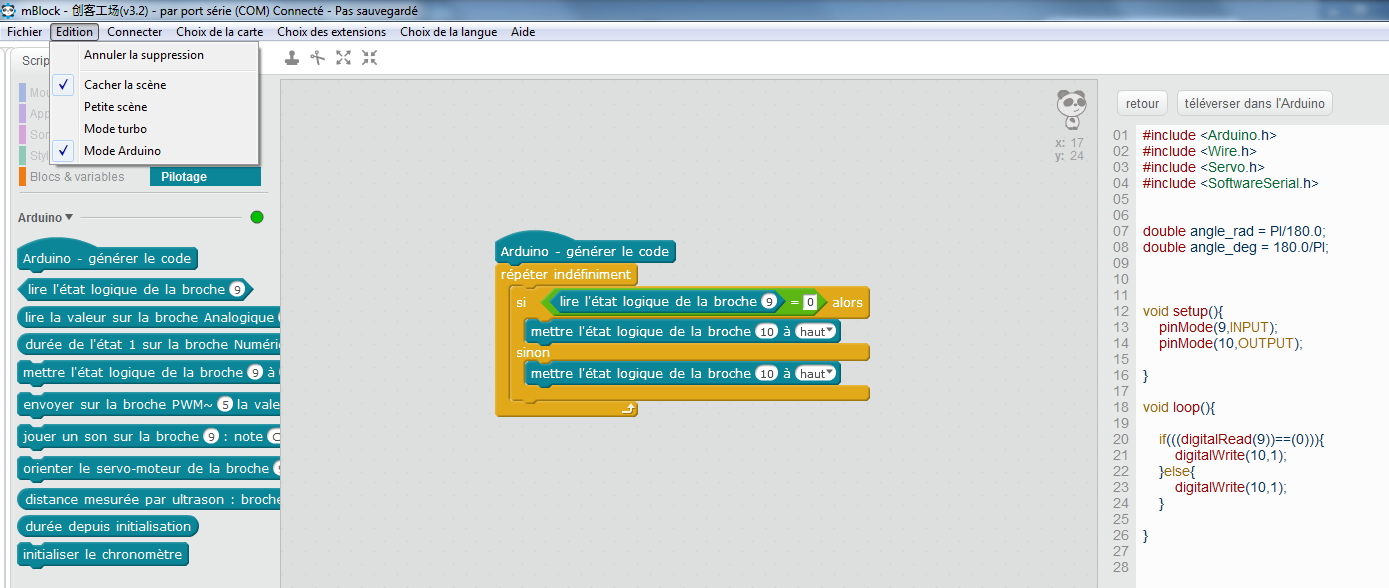
Task: Click the loop arrow on répéter indéfiniment block
Action: (627, 408)
